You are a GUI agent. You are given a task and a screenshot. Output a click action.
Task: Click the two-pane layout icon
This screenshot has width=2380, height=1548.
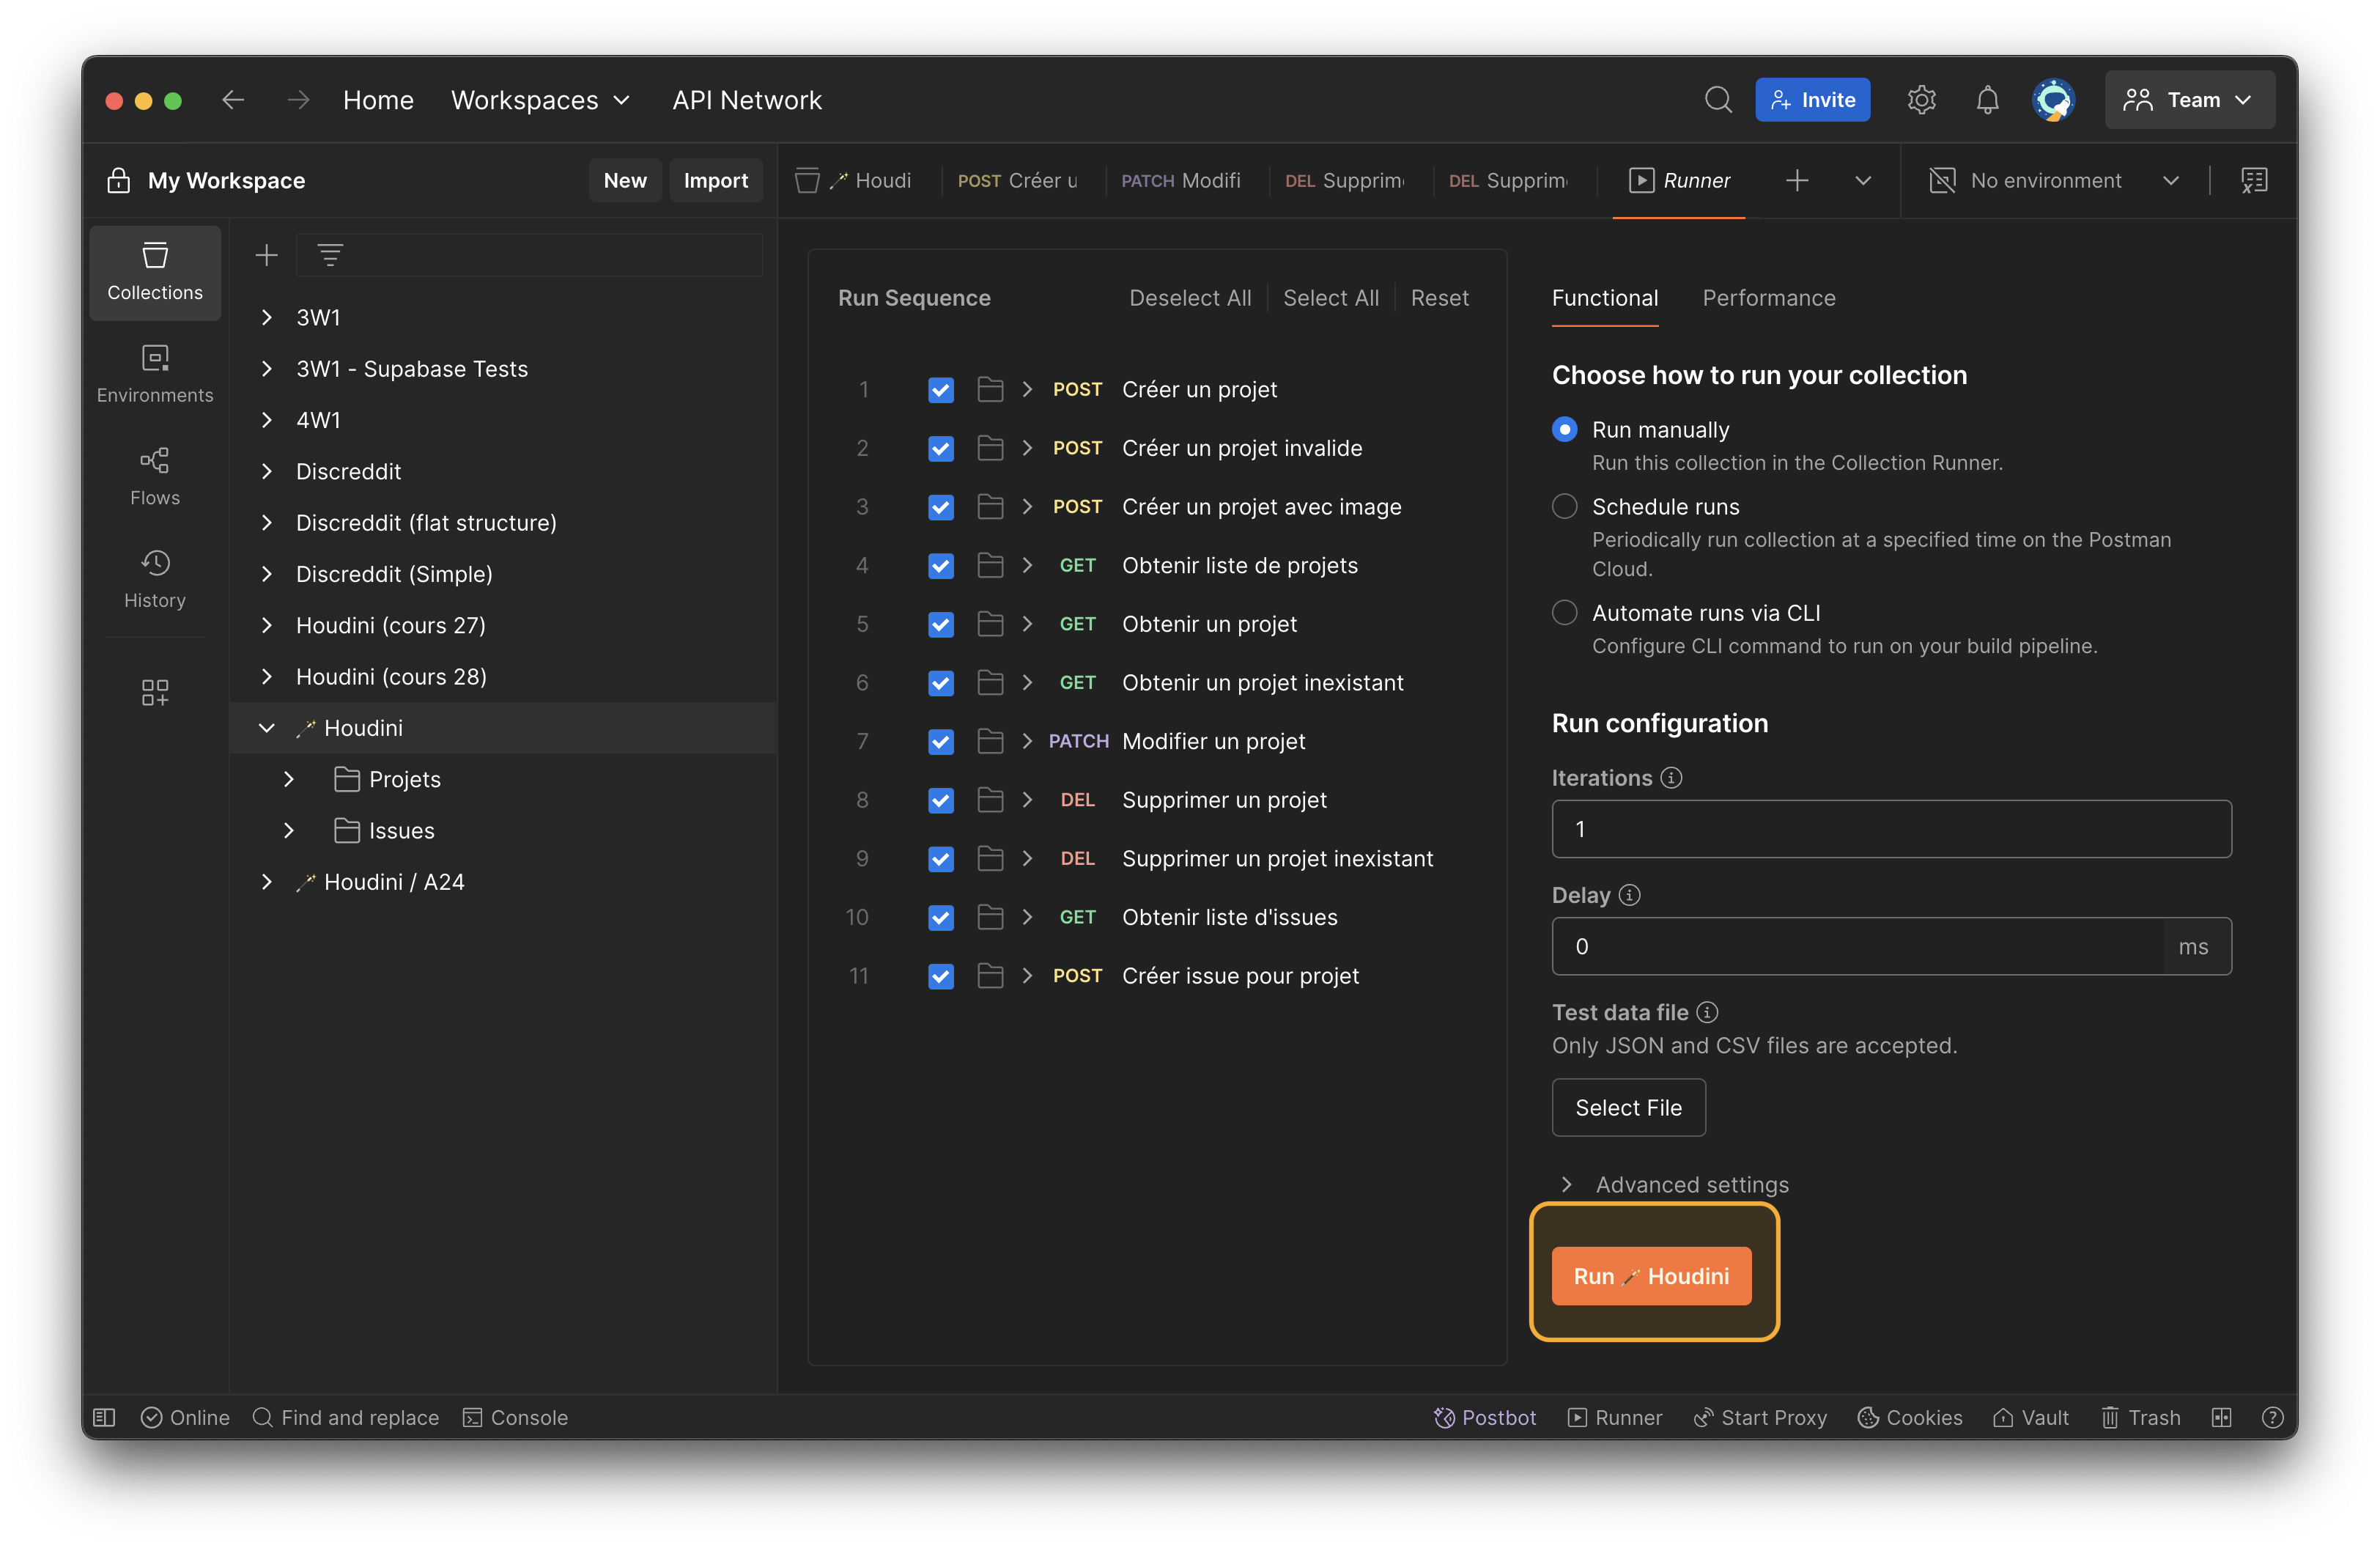[x=2221, y=1417]
